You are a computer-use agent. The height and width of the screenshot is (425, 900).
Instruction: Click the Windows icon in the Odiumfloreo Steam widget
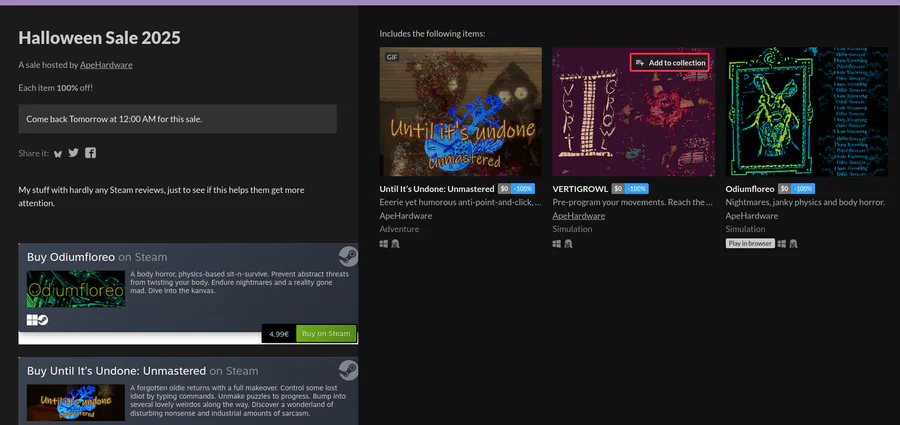tap(32, 320)
